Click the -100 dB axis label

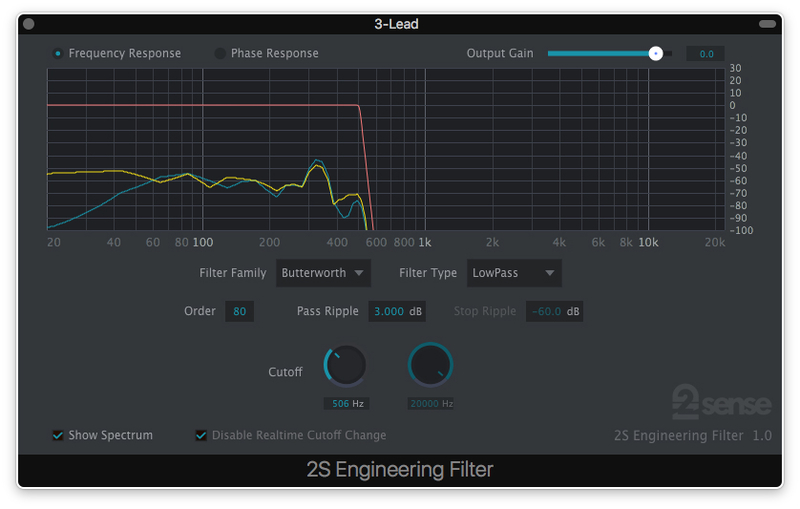741,231
